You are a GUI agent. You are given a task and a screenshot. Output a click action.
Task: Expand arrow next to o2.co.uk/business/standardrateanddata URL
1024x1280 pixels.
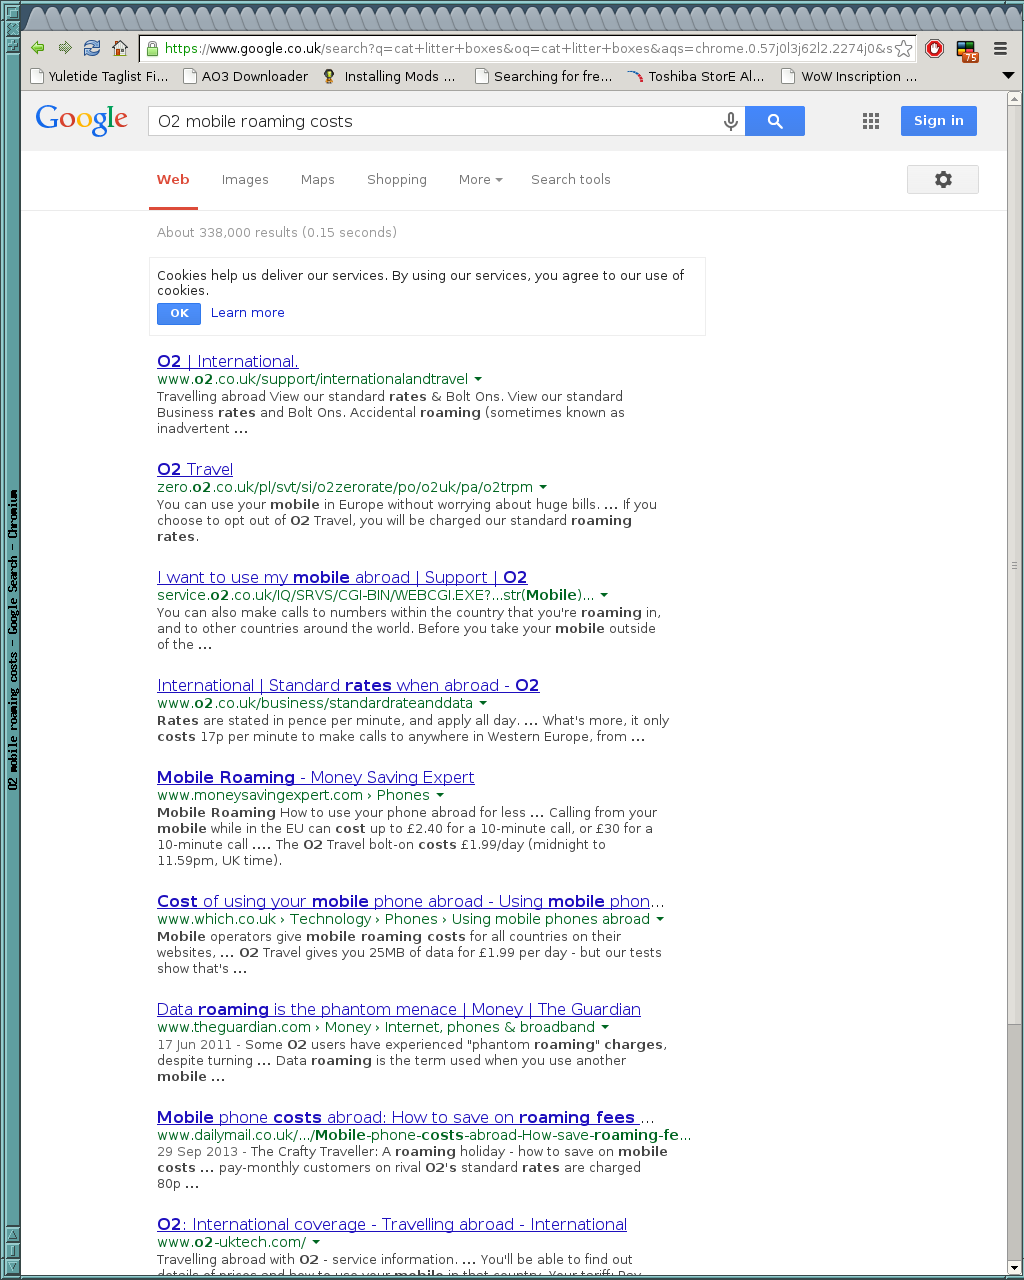483,703
